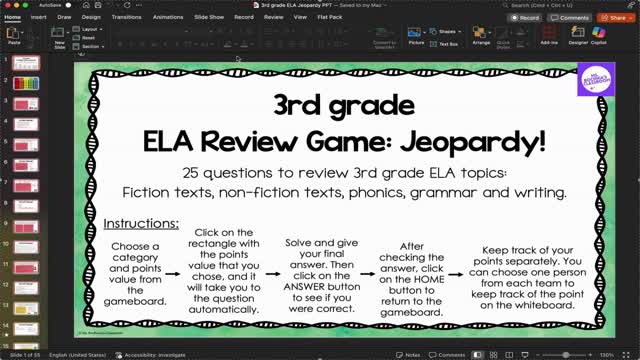
Task: Open the Transitions tab
Action: tap(127, 17)
